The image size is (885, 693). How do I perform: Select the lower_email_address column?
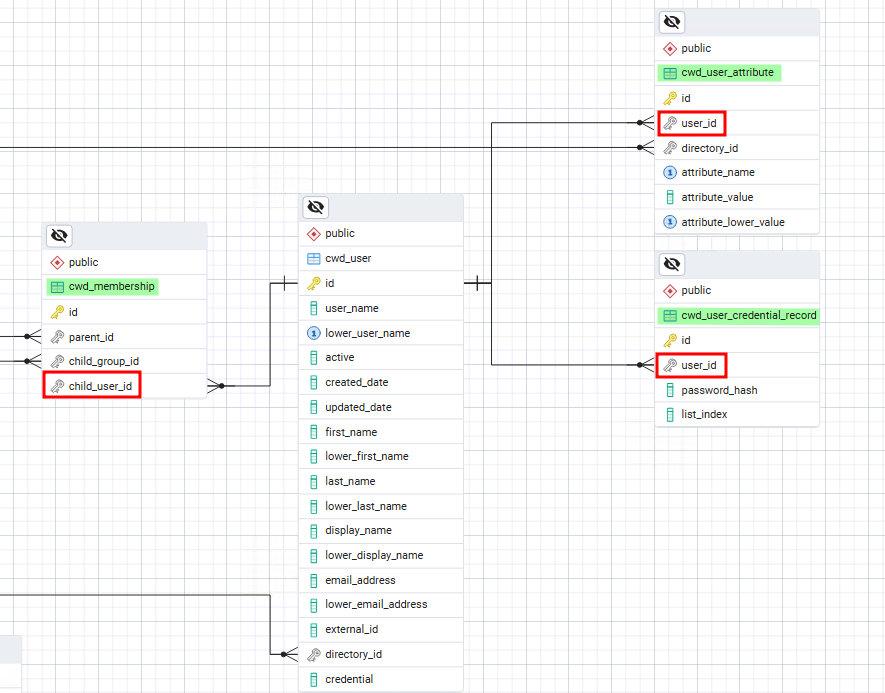pos(376,604)
